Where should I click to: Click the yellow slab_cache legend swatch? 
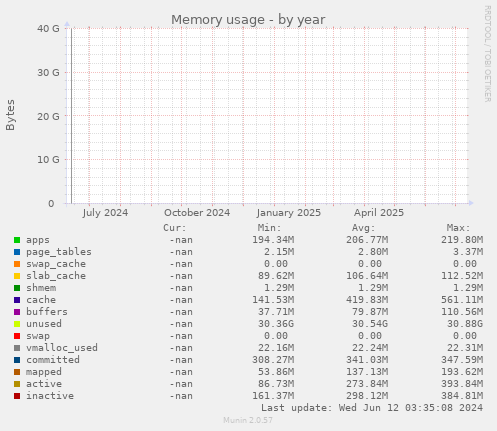17,276
